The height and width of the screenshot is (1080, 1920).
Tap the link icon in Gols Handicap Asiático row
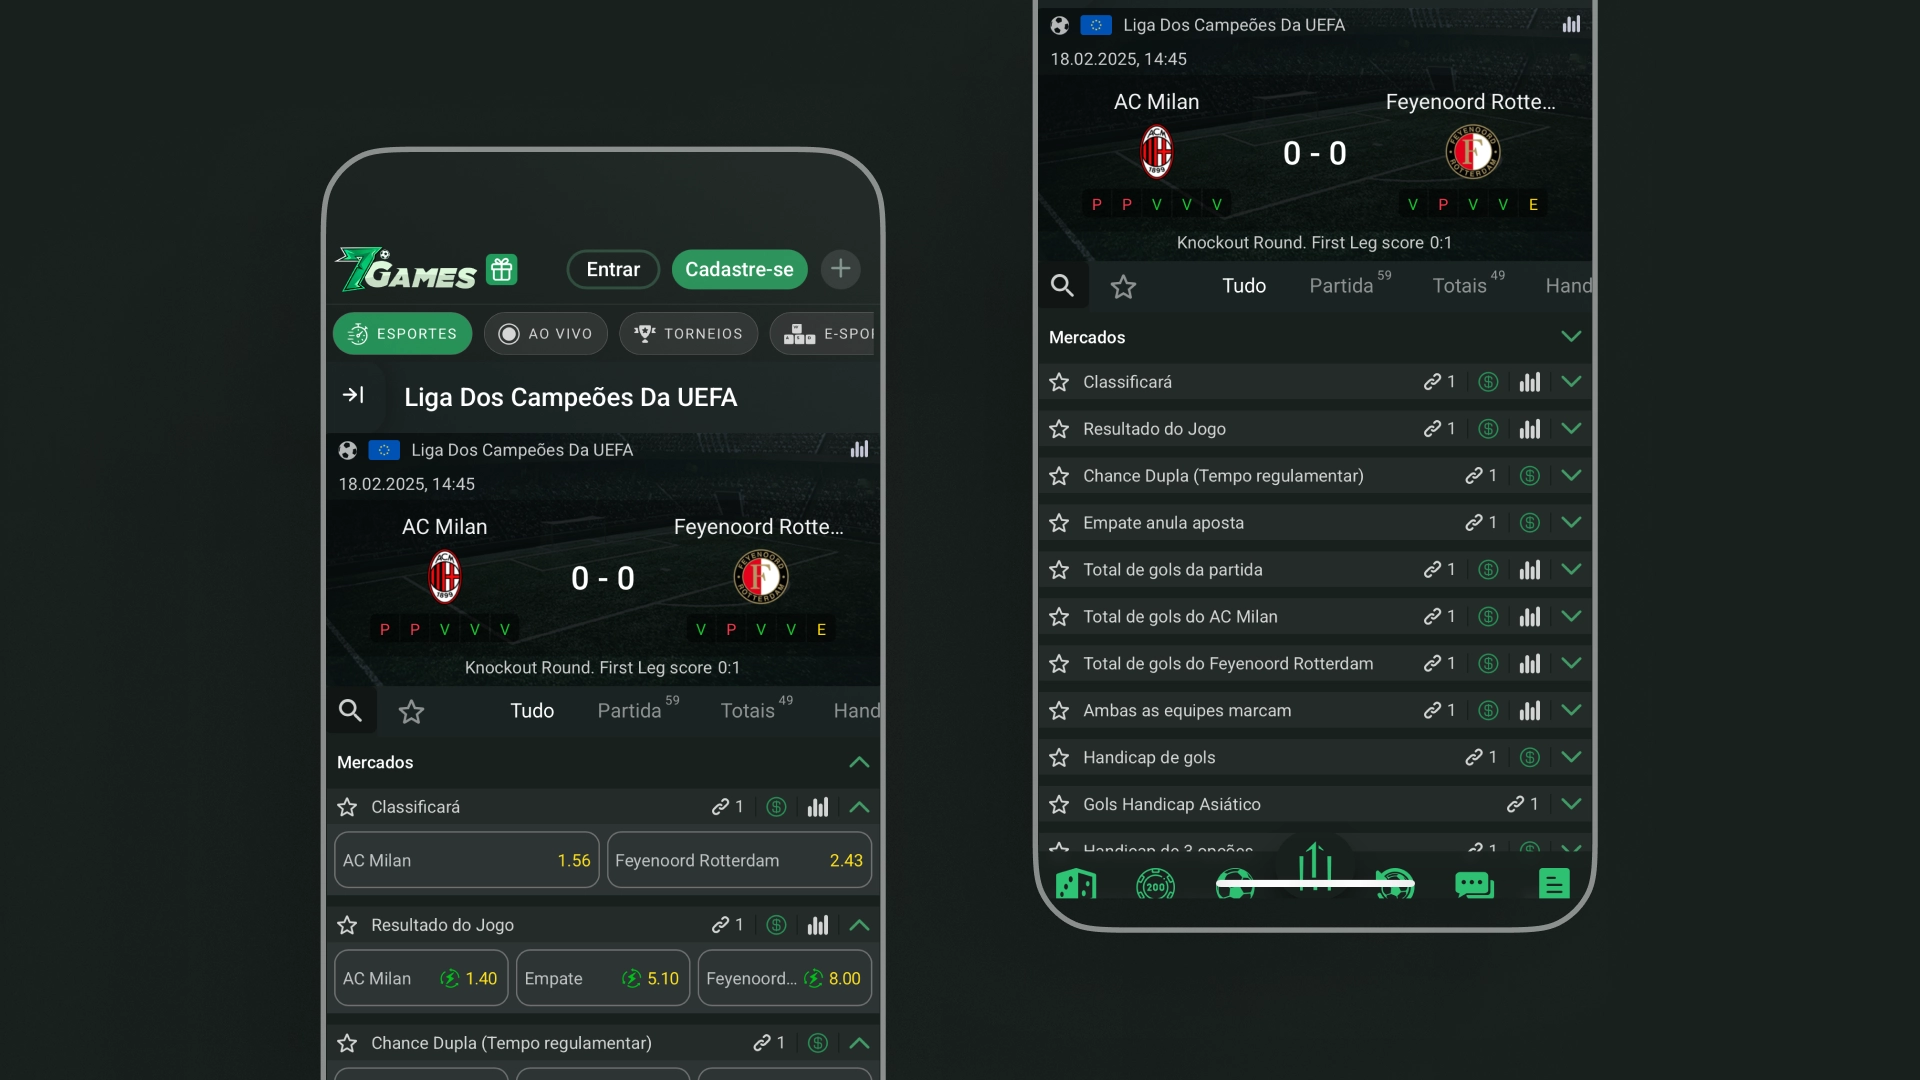[x=1515, y=804]
